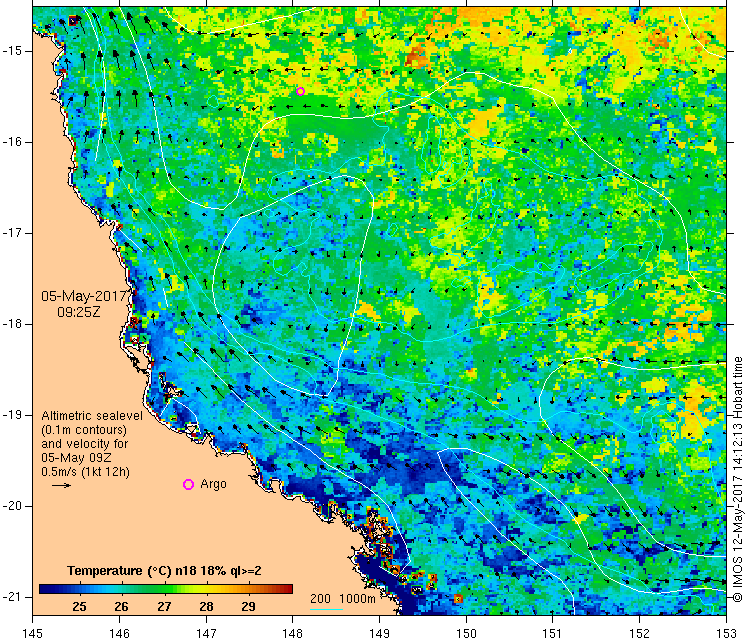Click longitude axis label '145'
Screen dimensions: 750x640
[x=33, y=633]
